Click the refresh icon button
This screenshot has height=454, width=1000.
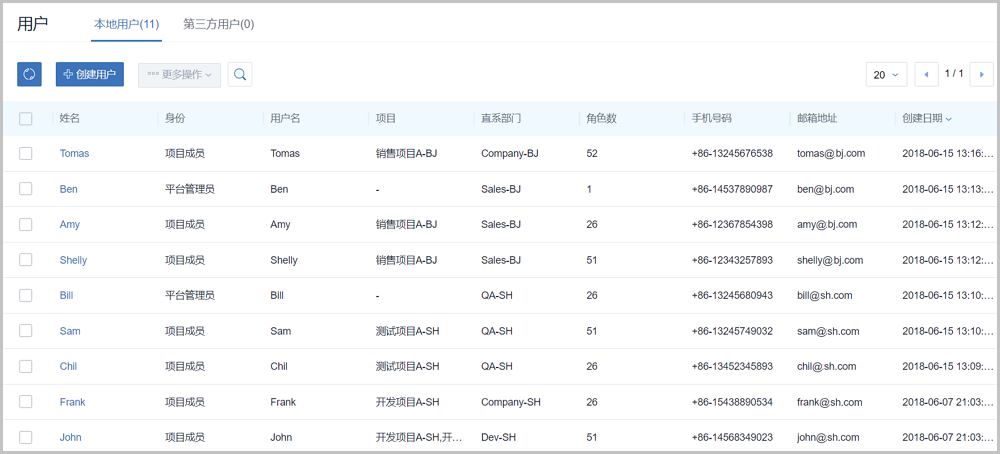tap(29, 74)
